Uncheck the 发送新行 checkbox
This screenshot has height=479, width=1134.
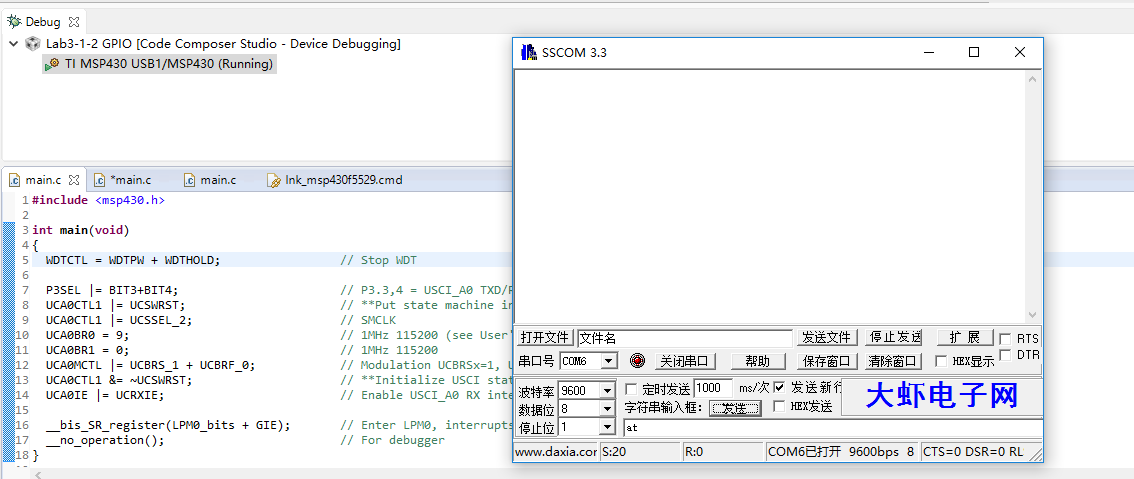(x=779, y=387)
